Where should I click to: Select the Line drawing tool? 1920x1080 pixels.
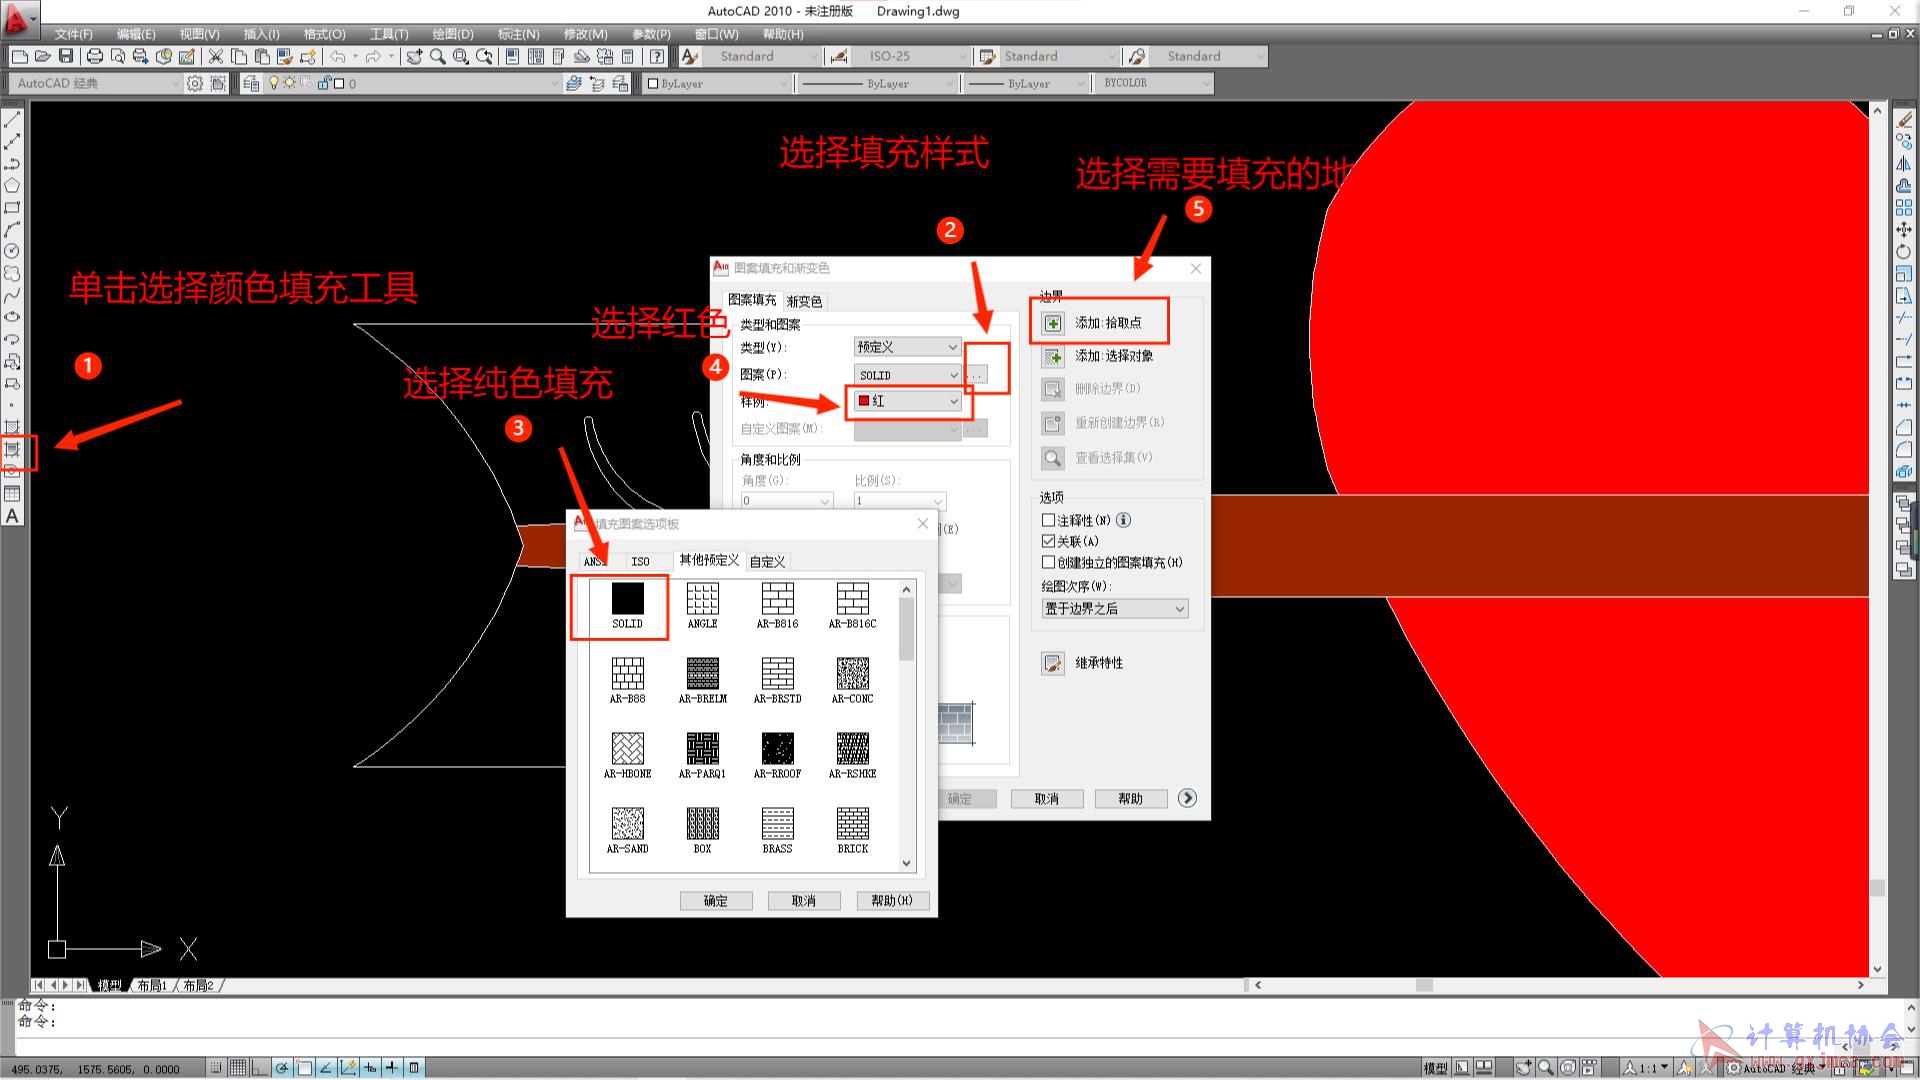12,119
